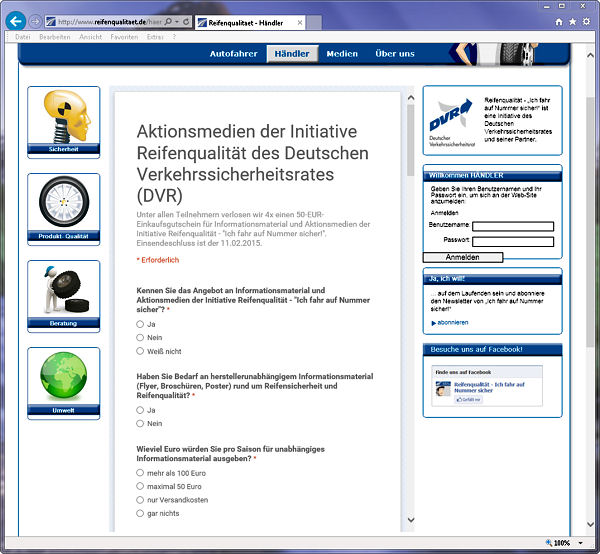Click the Benutzername input field

pos(513,226)
